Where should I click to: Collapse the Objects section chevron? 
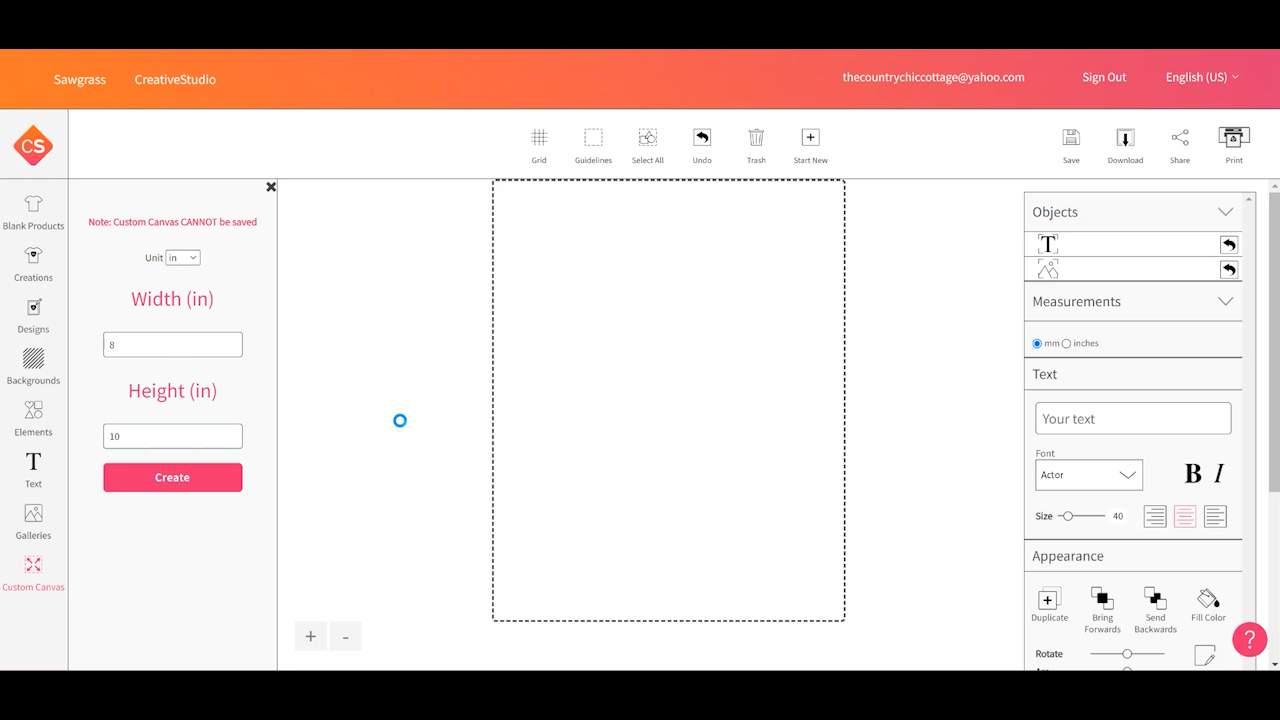pos(1225,212)
